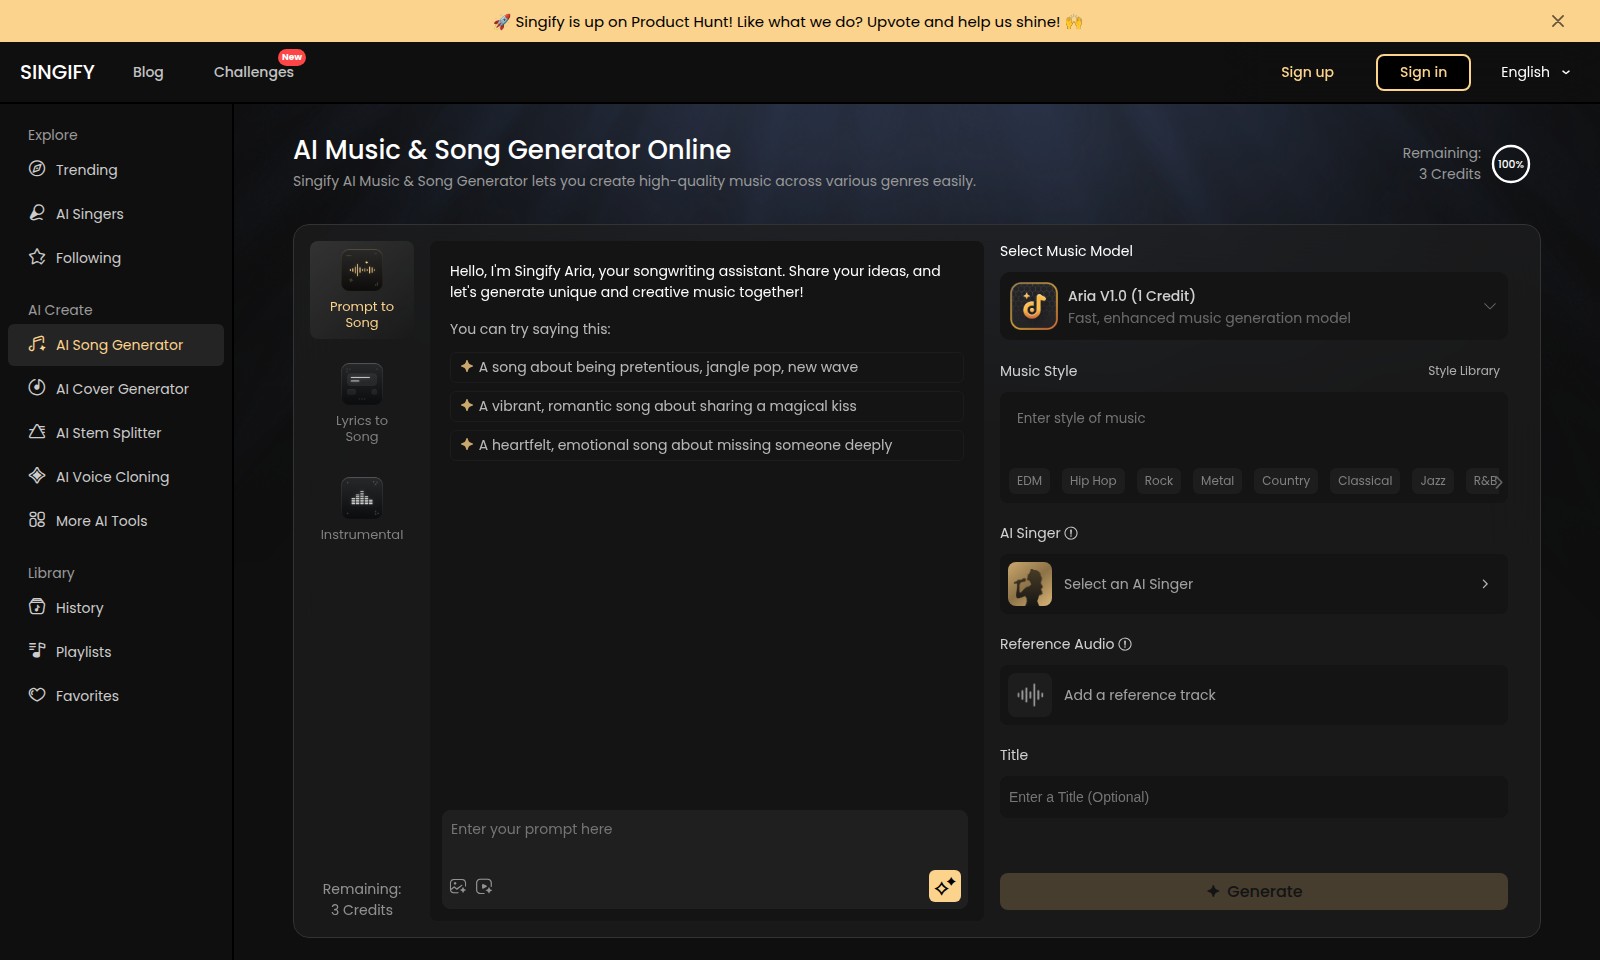Click the Sign in button
Viewport: 1600px width, 960px height.
pyautogui.click(x=1423, y=72)
